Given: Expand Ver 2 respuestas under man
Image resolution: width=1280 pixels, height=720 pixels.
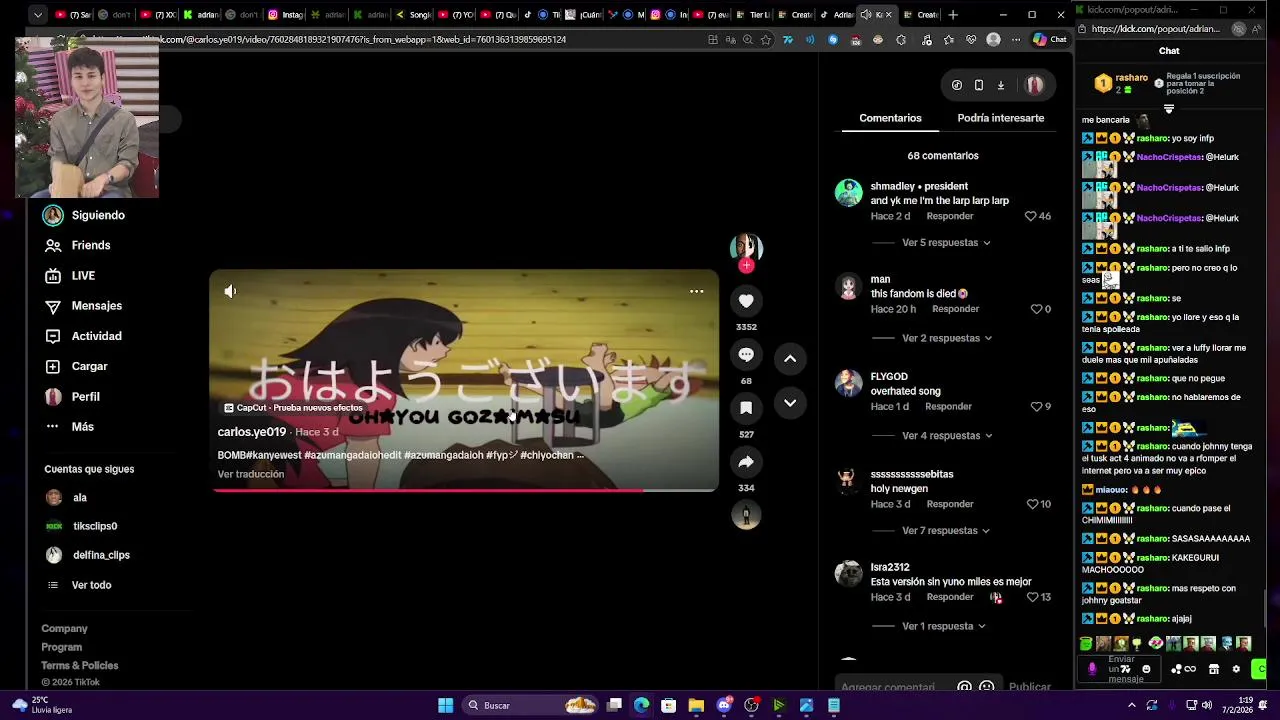Looking at the screenshot, I should (946, 339).
